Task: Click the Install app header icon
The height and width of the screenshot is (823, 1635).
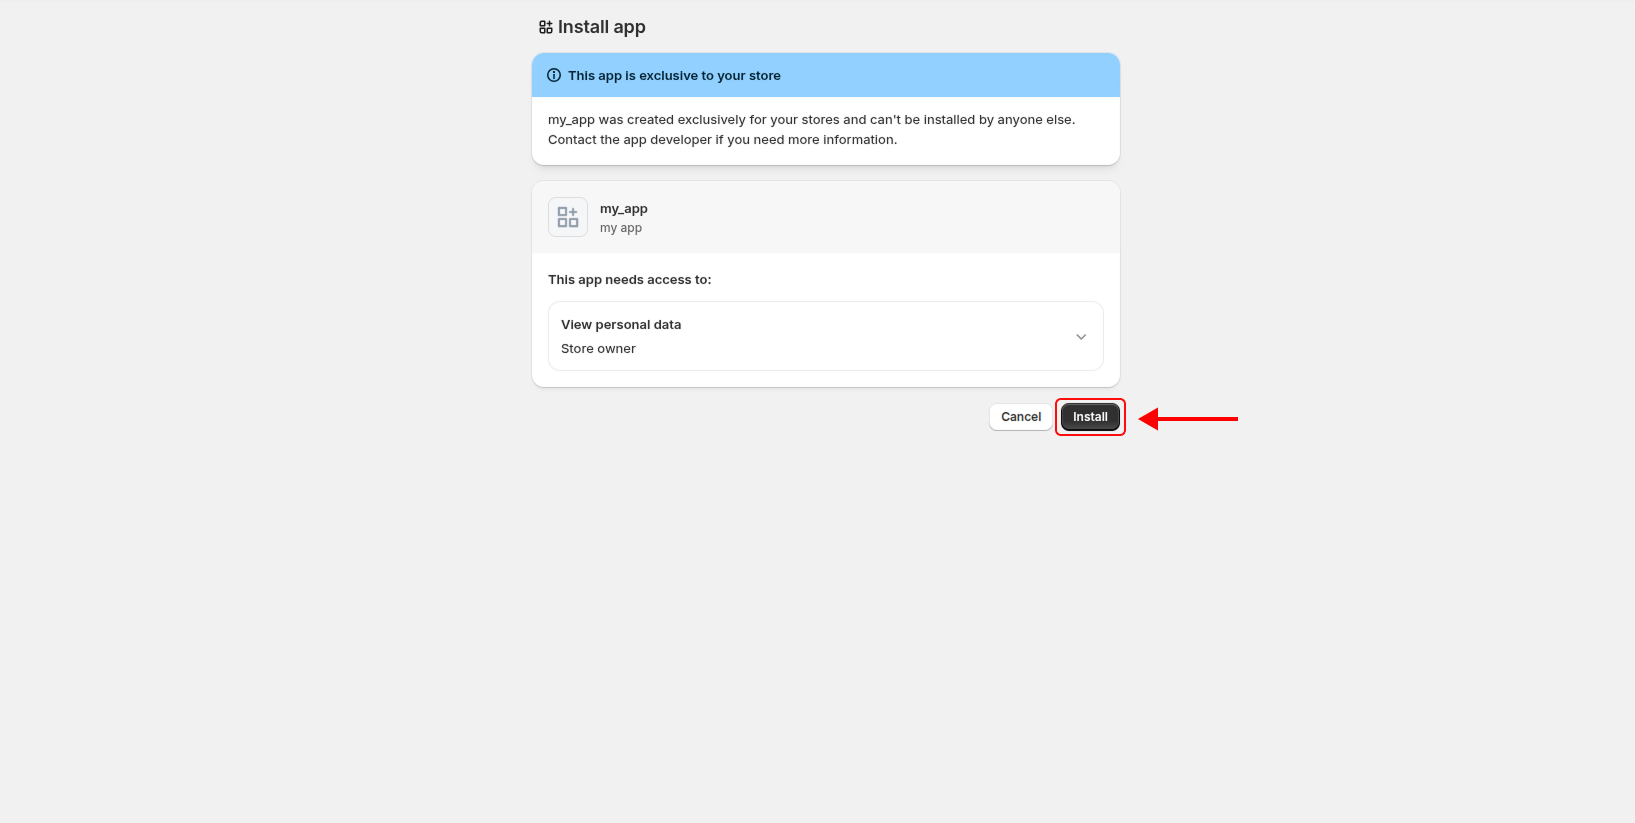Action: coord(545,28)
